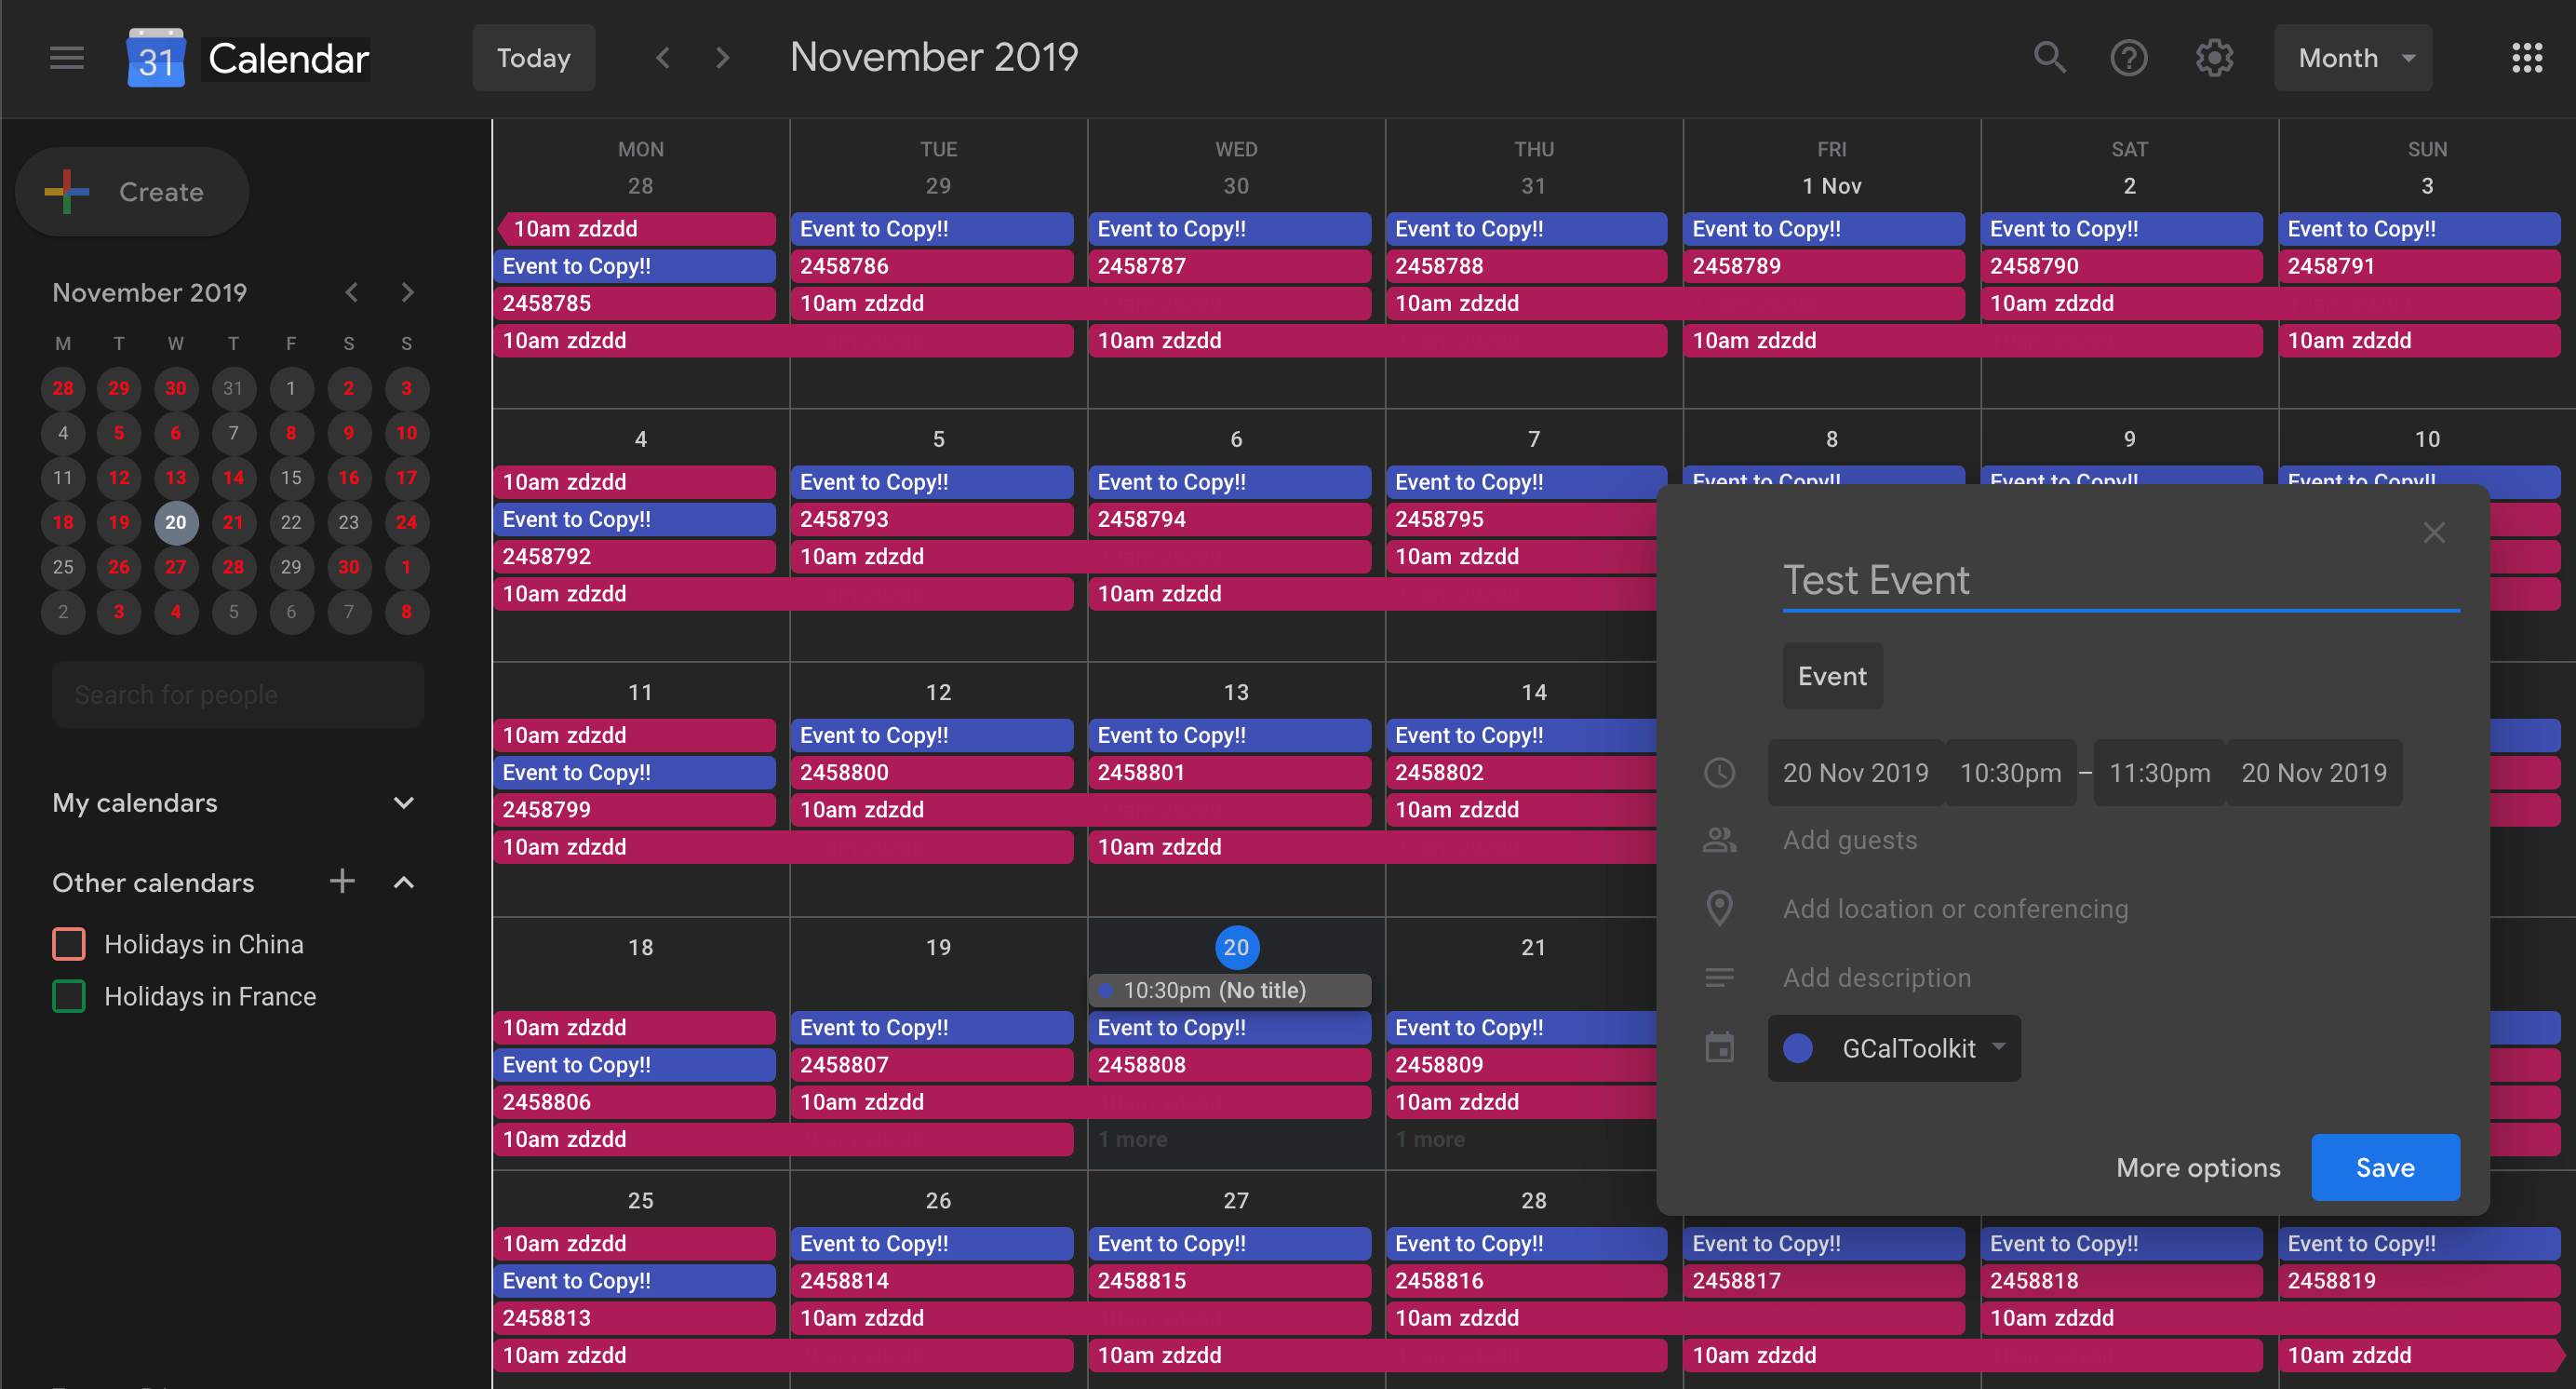Select the More options link
The width and height of the screenshot is (2576, 1389).
(2198, 1166)
